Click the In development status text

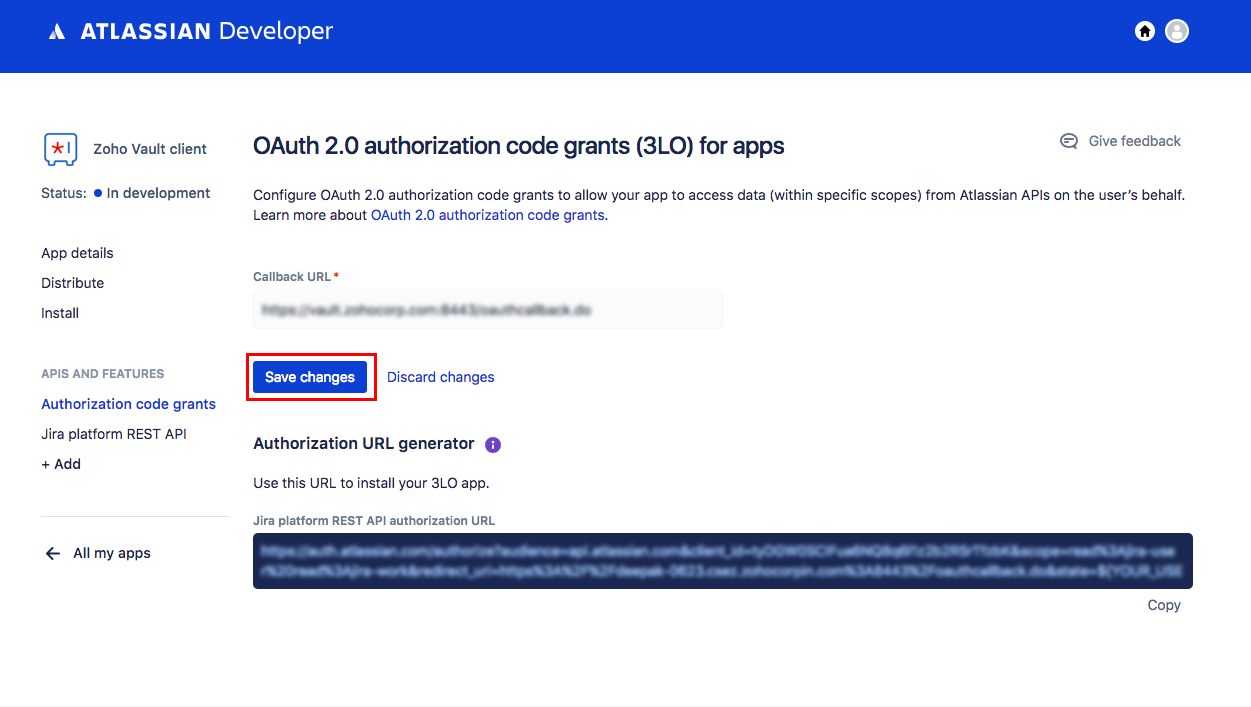click(x=158, y=193)
